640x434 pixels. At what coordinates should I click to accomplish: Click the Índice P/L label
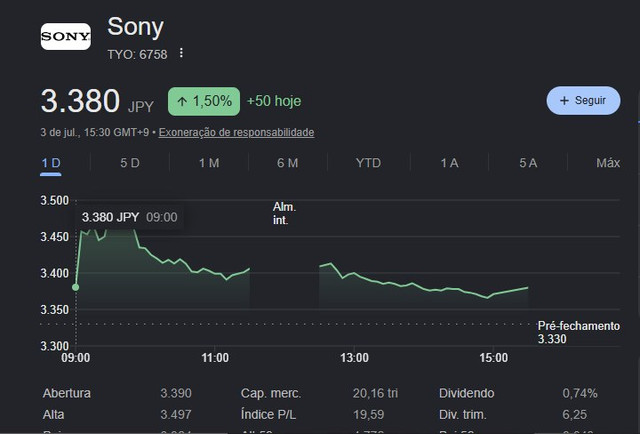pyautogui.click(x=268, y=415)
